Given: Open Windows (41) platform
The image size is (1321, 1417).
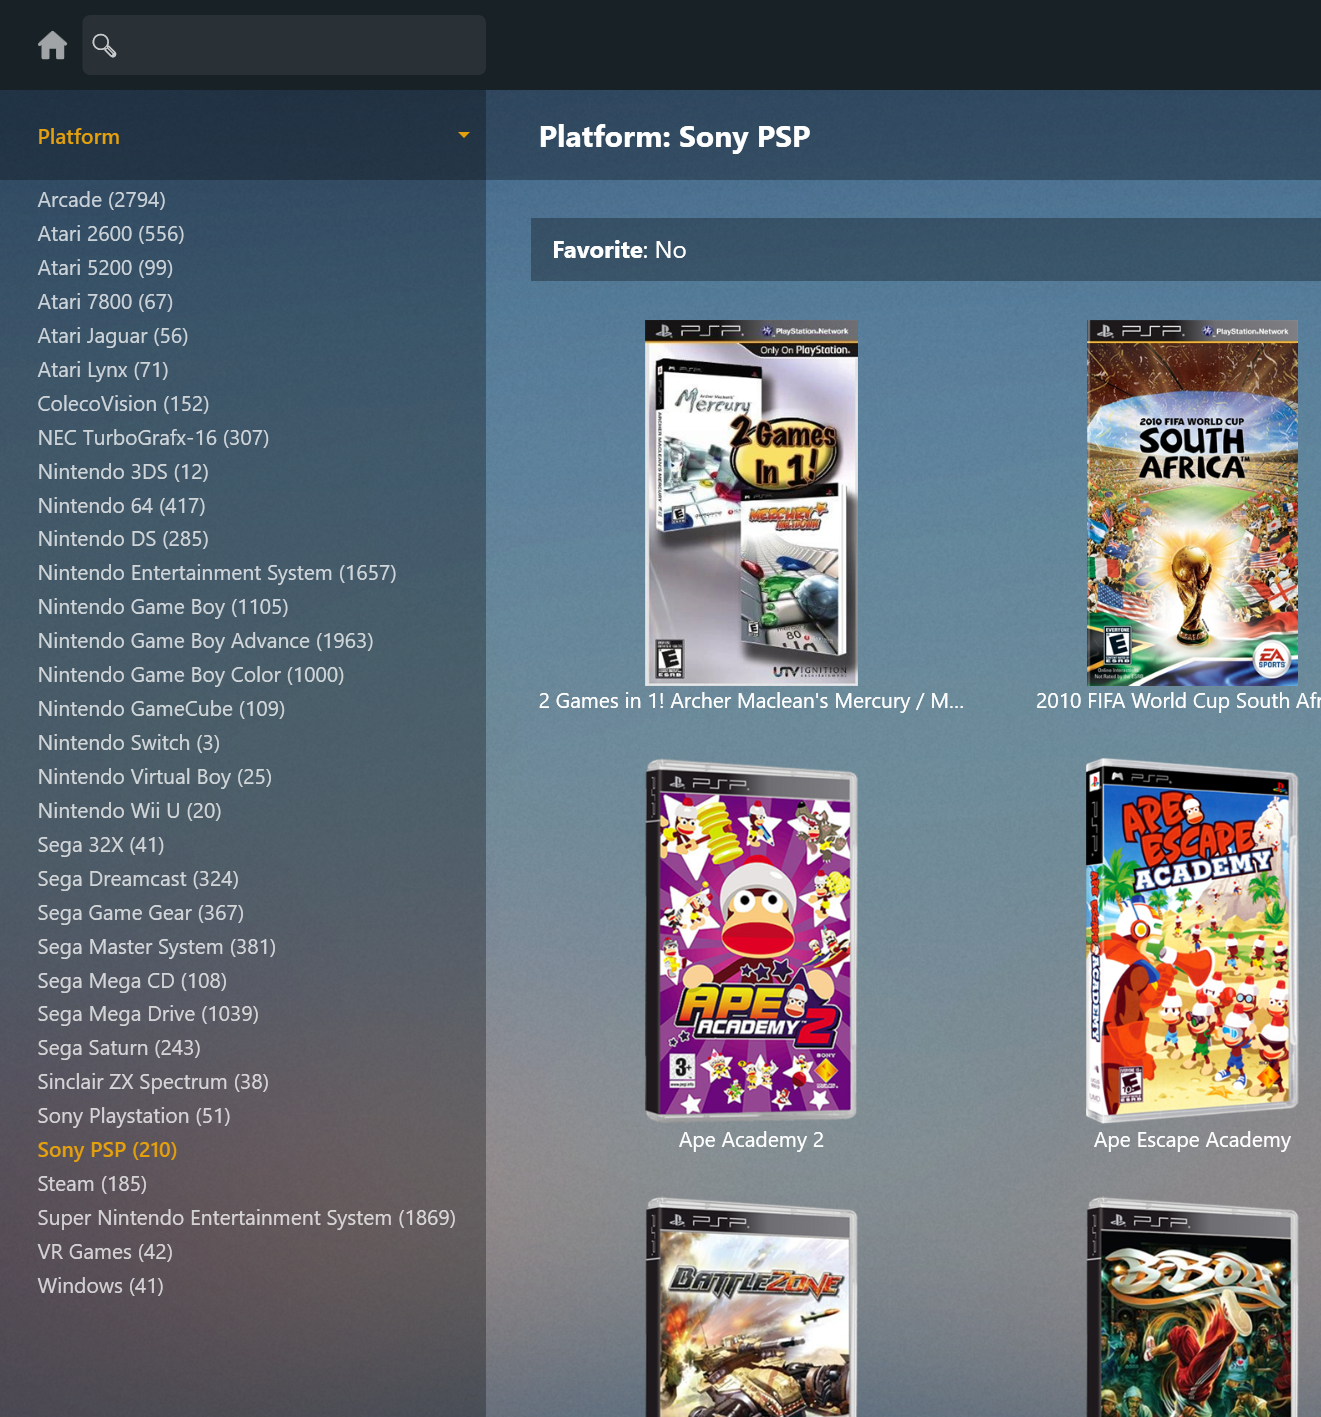Looking at the screenshot, I should point(101,1286).
